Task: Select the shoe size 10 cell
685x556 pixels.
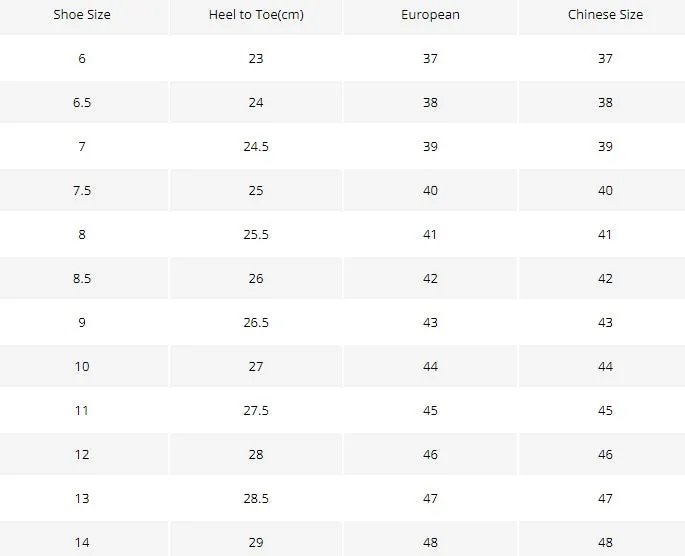Action: tap(82, 366)
